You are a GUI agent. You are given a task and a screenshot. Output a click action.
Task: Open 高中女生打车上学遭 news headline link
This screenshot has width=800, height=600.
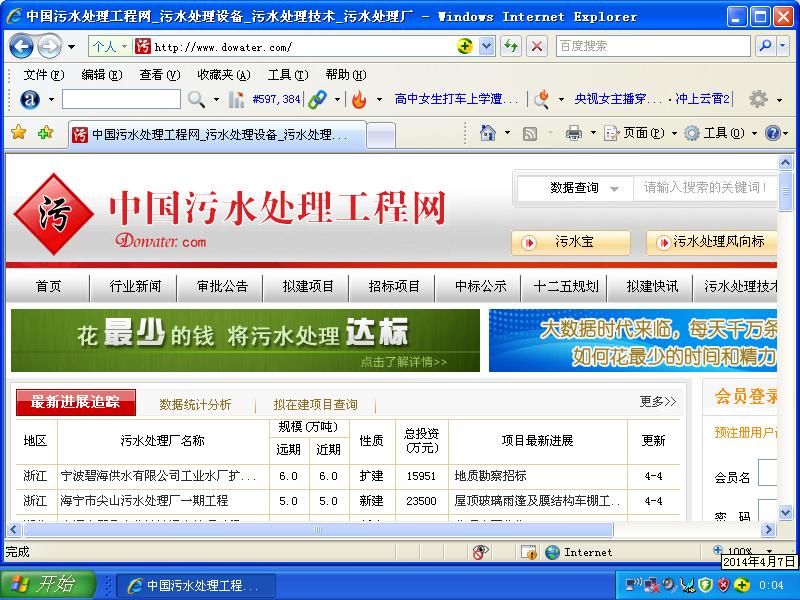[x=457, y=99]
